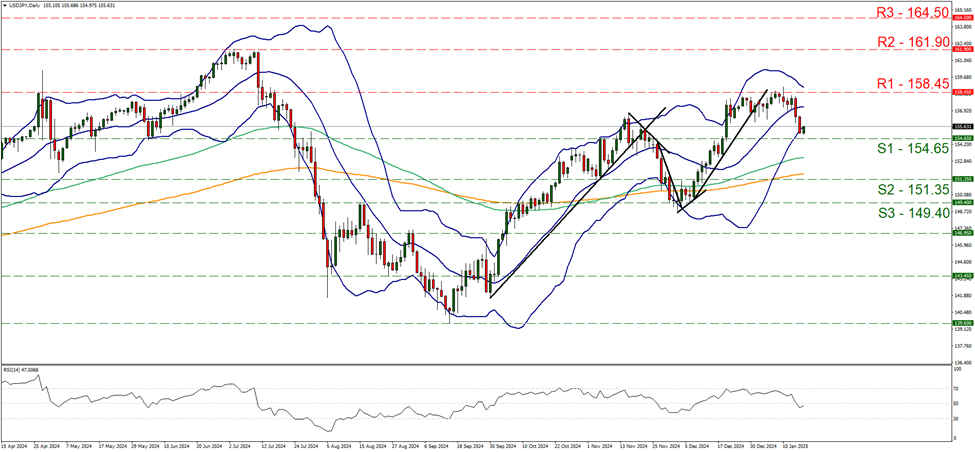Select the black current price tag 155.631
Image resolution: width=975 pixels, height=452 pixels.
coord(962,126)
